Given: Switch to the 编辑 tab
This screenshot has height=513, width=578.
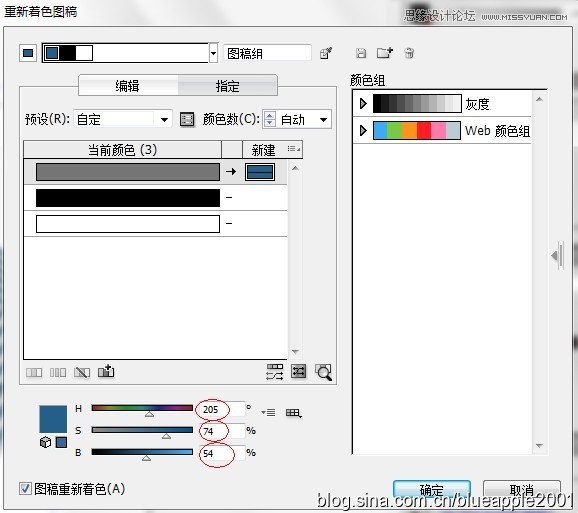Looking at the screenshot, I should click(128, 86).
